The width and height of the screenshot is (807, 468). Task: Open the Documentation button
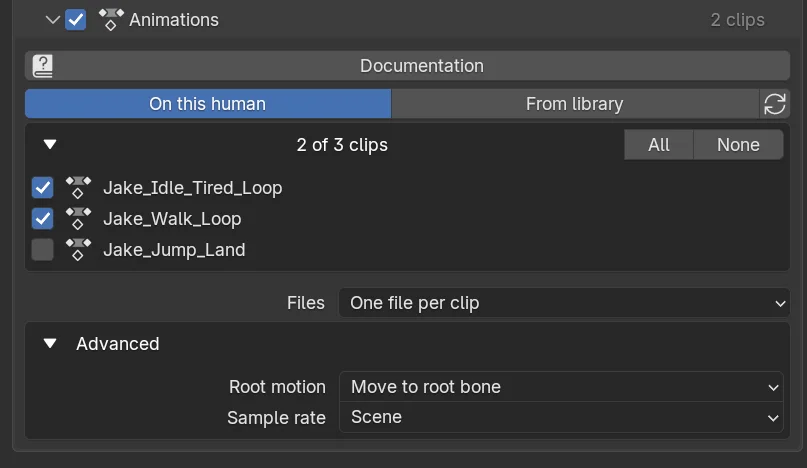pos(407,66)
